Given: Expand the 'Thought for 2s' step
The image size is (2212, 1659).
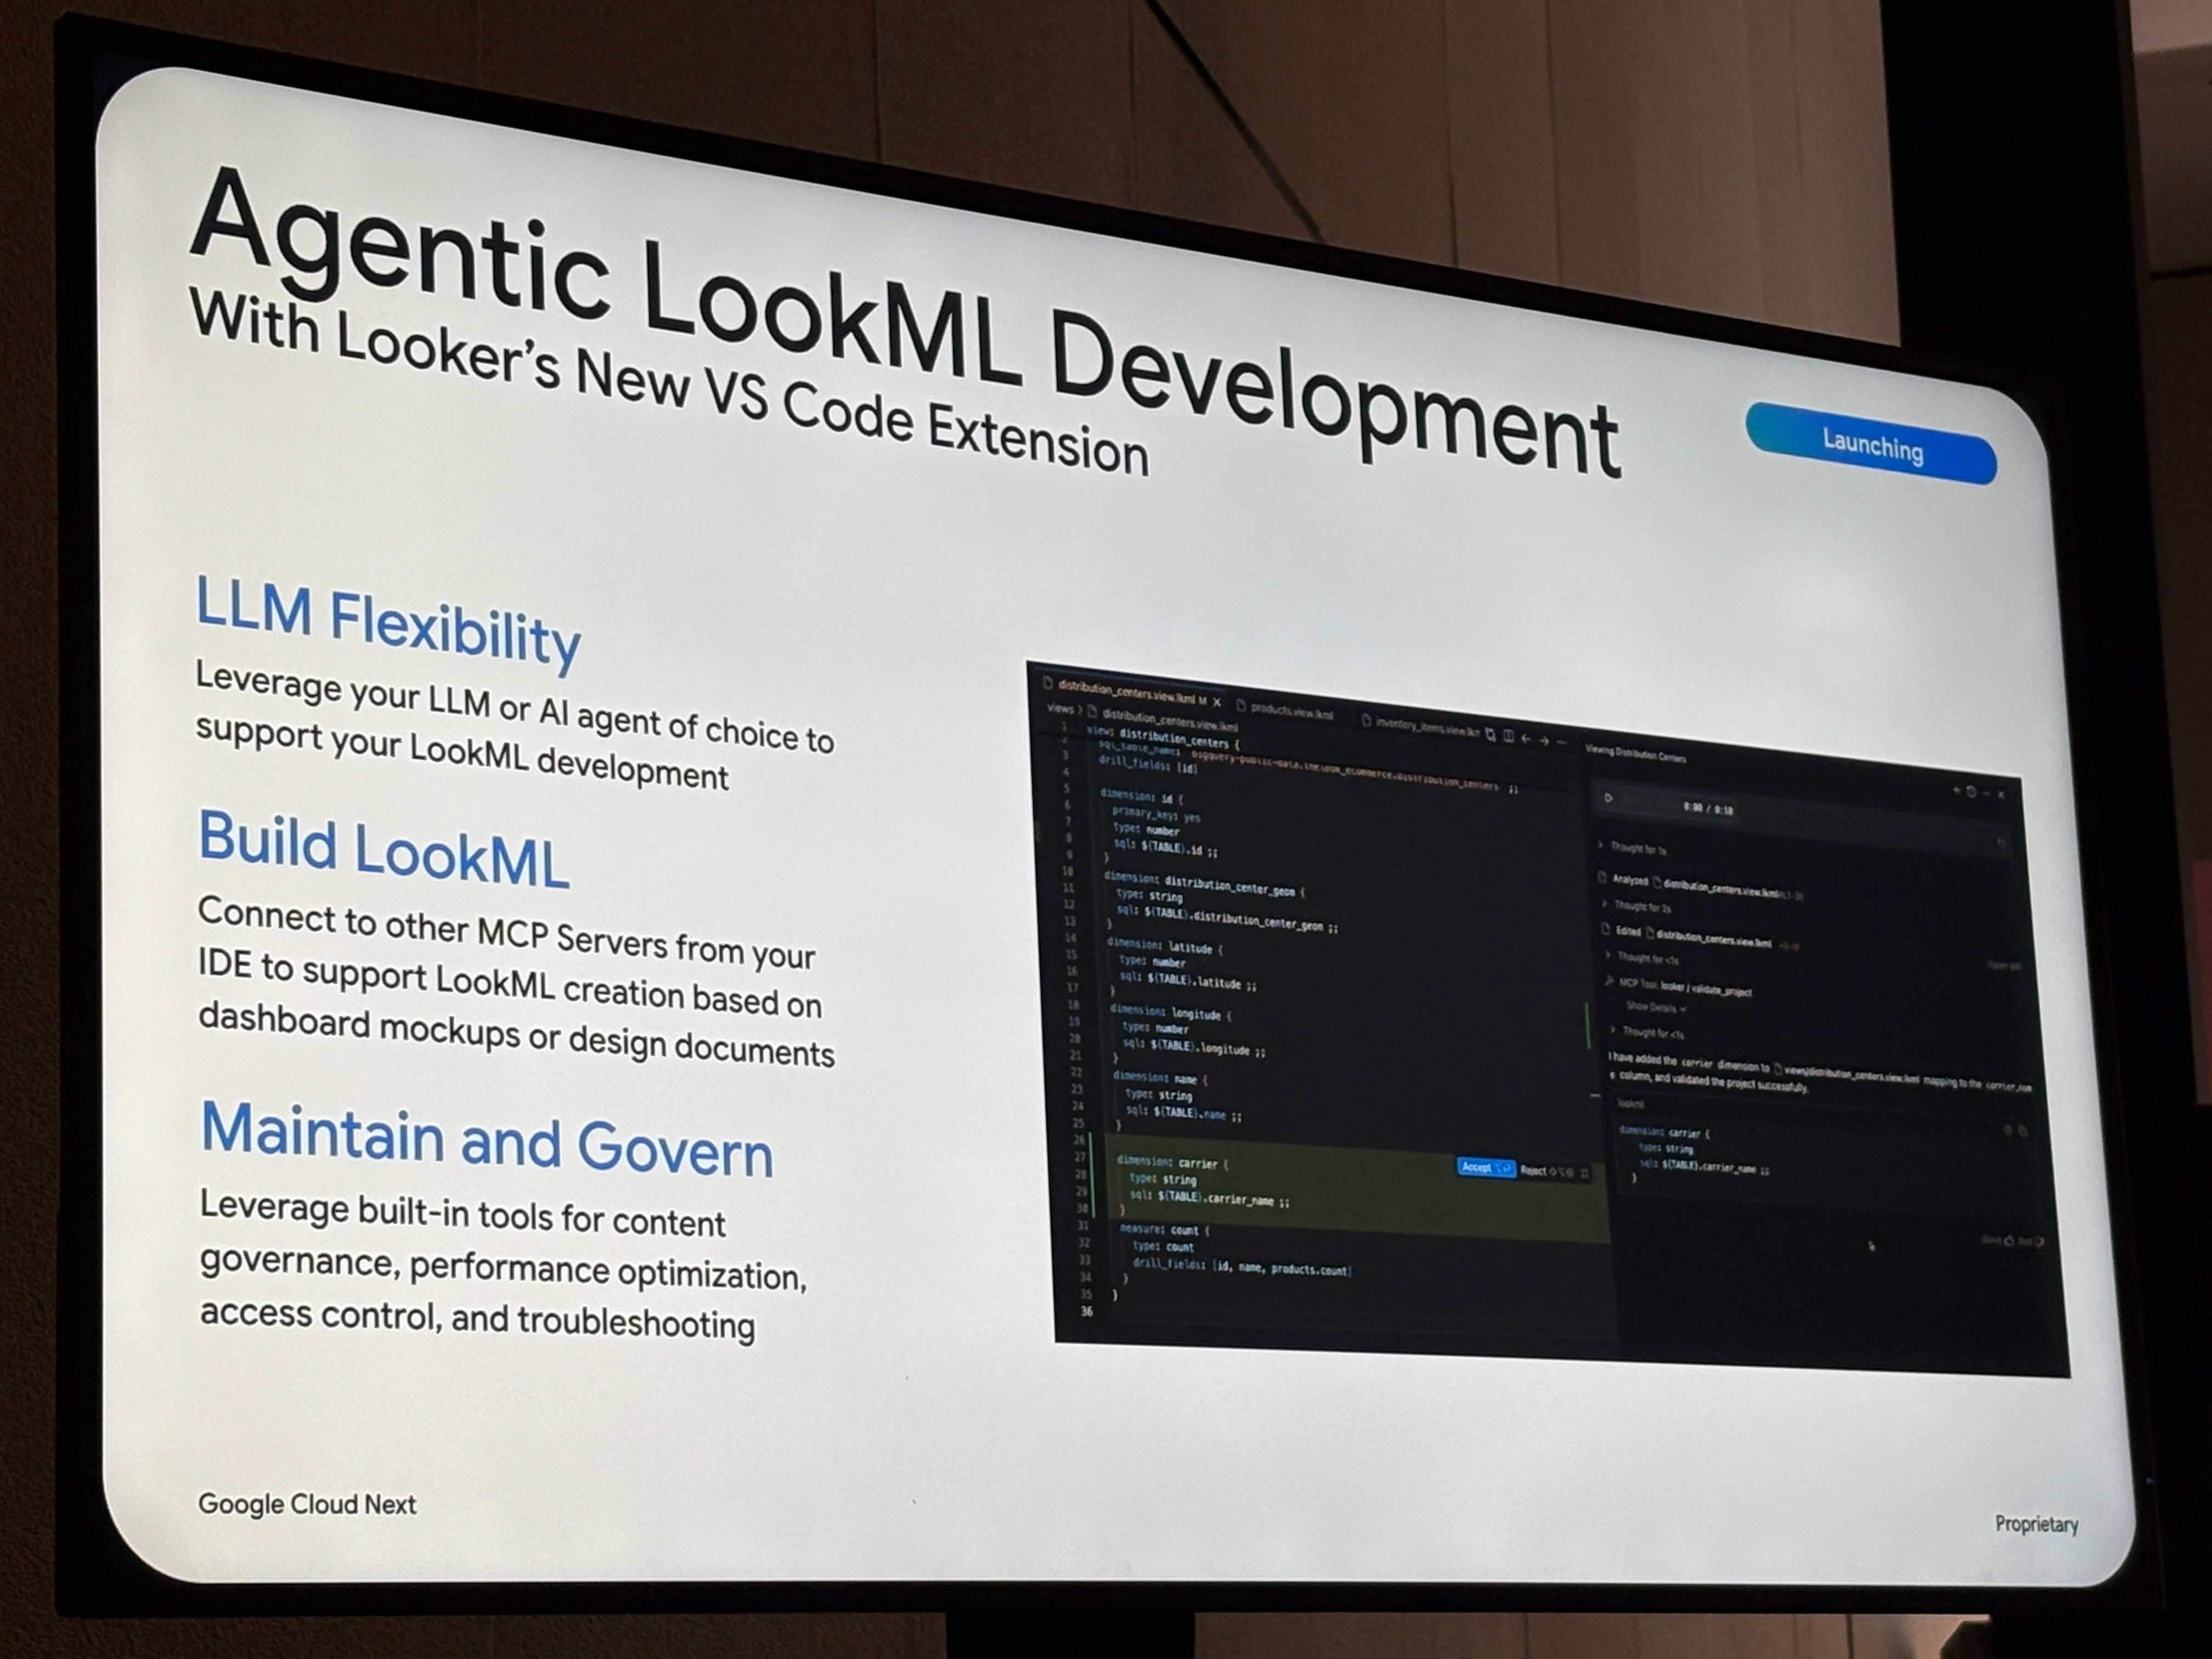Looking at the screenshot, I should [1636, 906].
